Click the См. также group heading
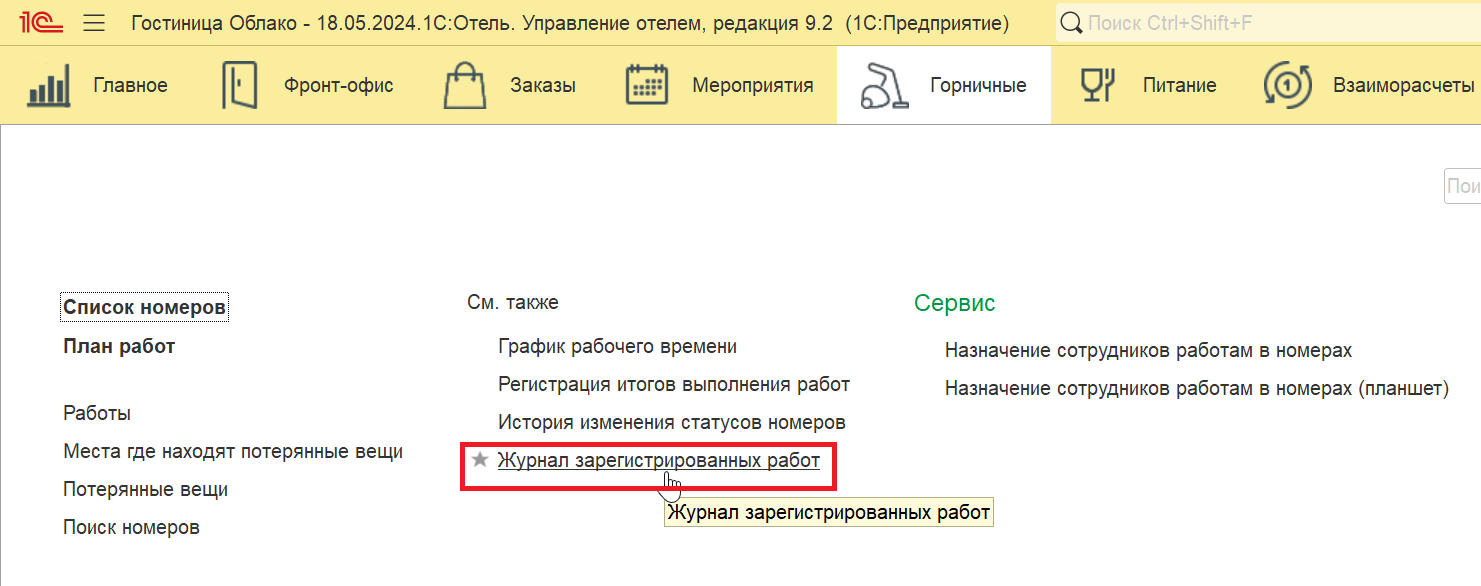The width and height of the screenshot is (1481, 586). pyautogui.click(x=513, y=302)
